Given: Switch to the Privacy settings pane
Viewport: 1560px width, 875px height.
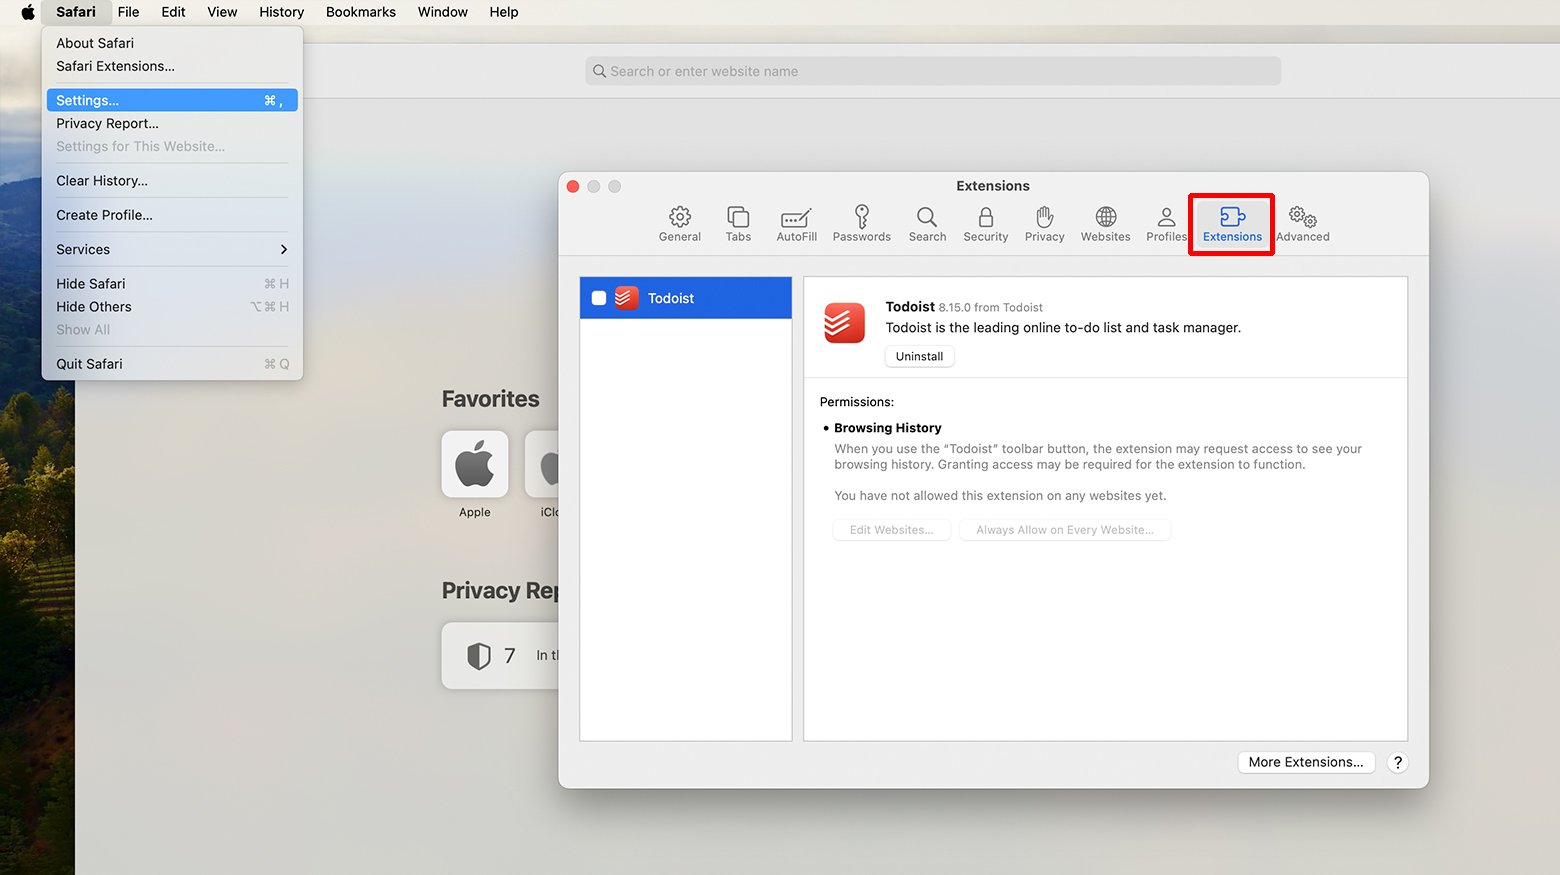Looking at the screenshot, I should pyautogui.click(x=1044, y=223).
